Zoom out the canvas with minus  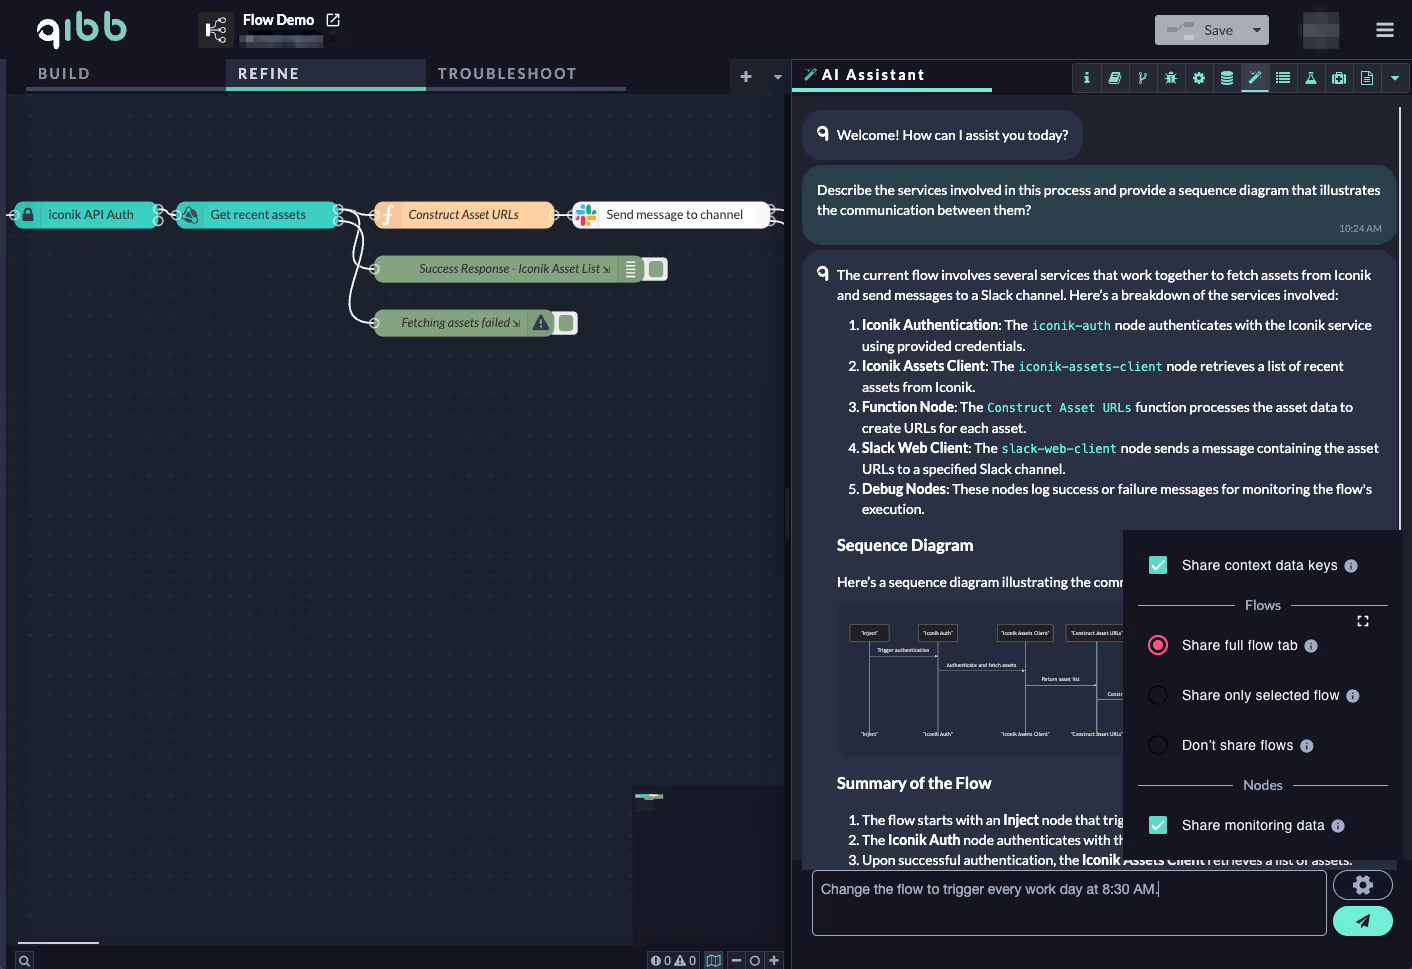point(736,960)
